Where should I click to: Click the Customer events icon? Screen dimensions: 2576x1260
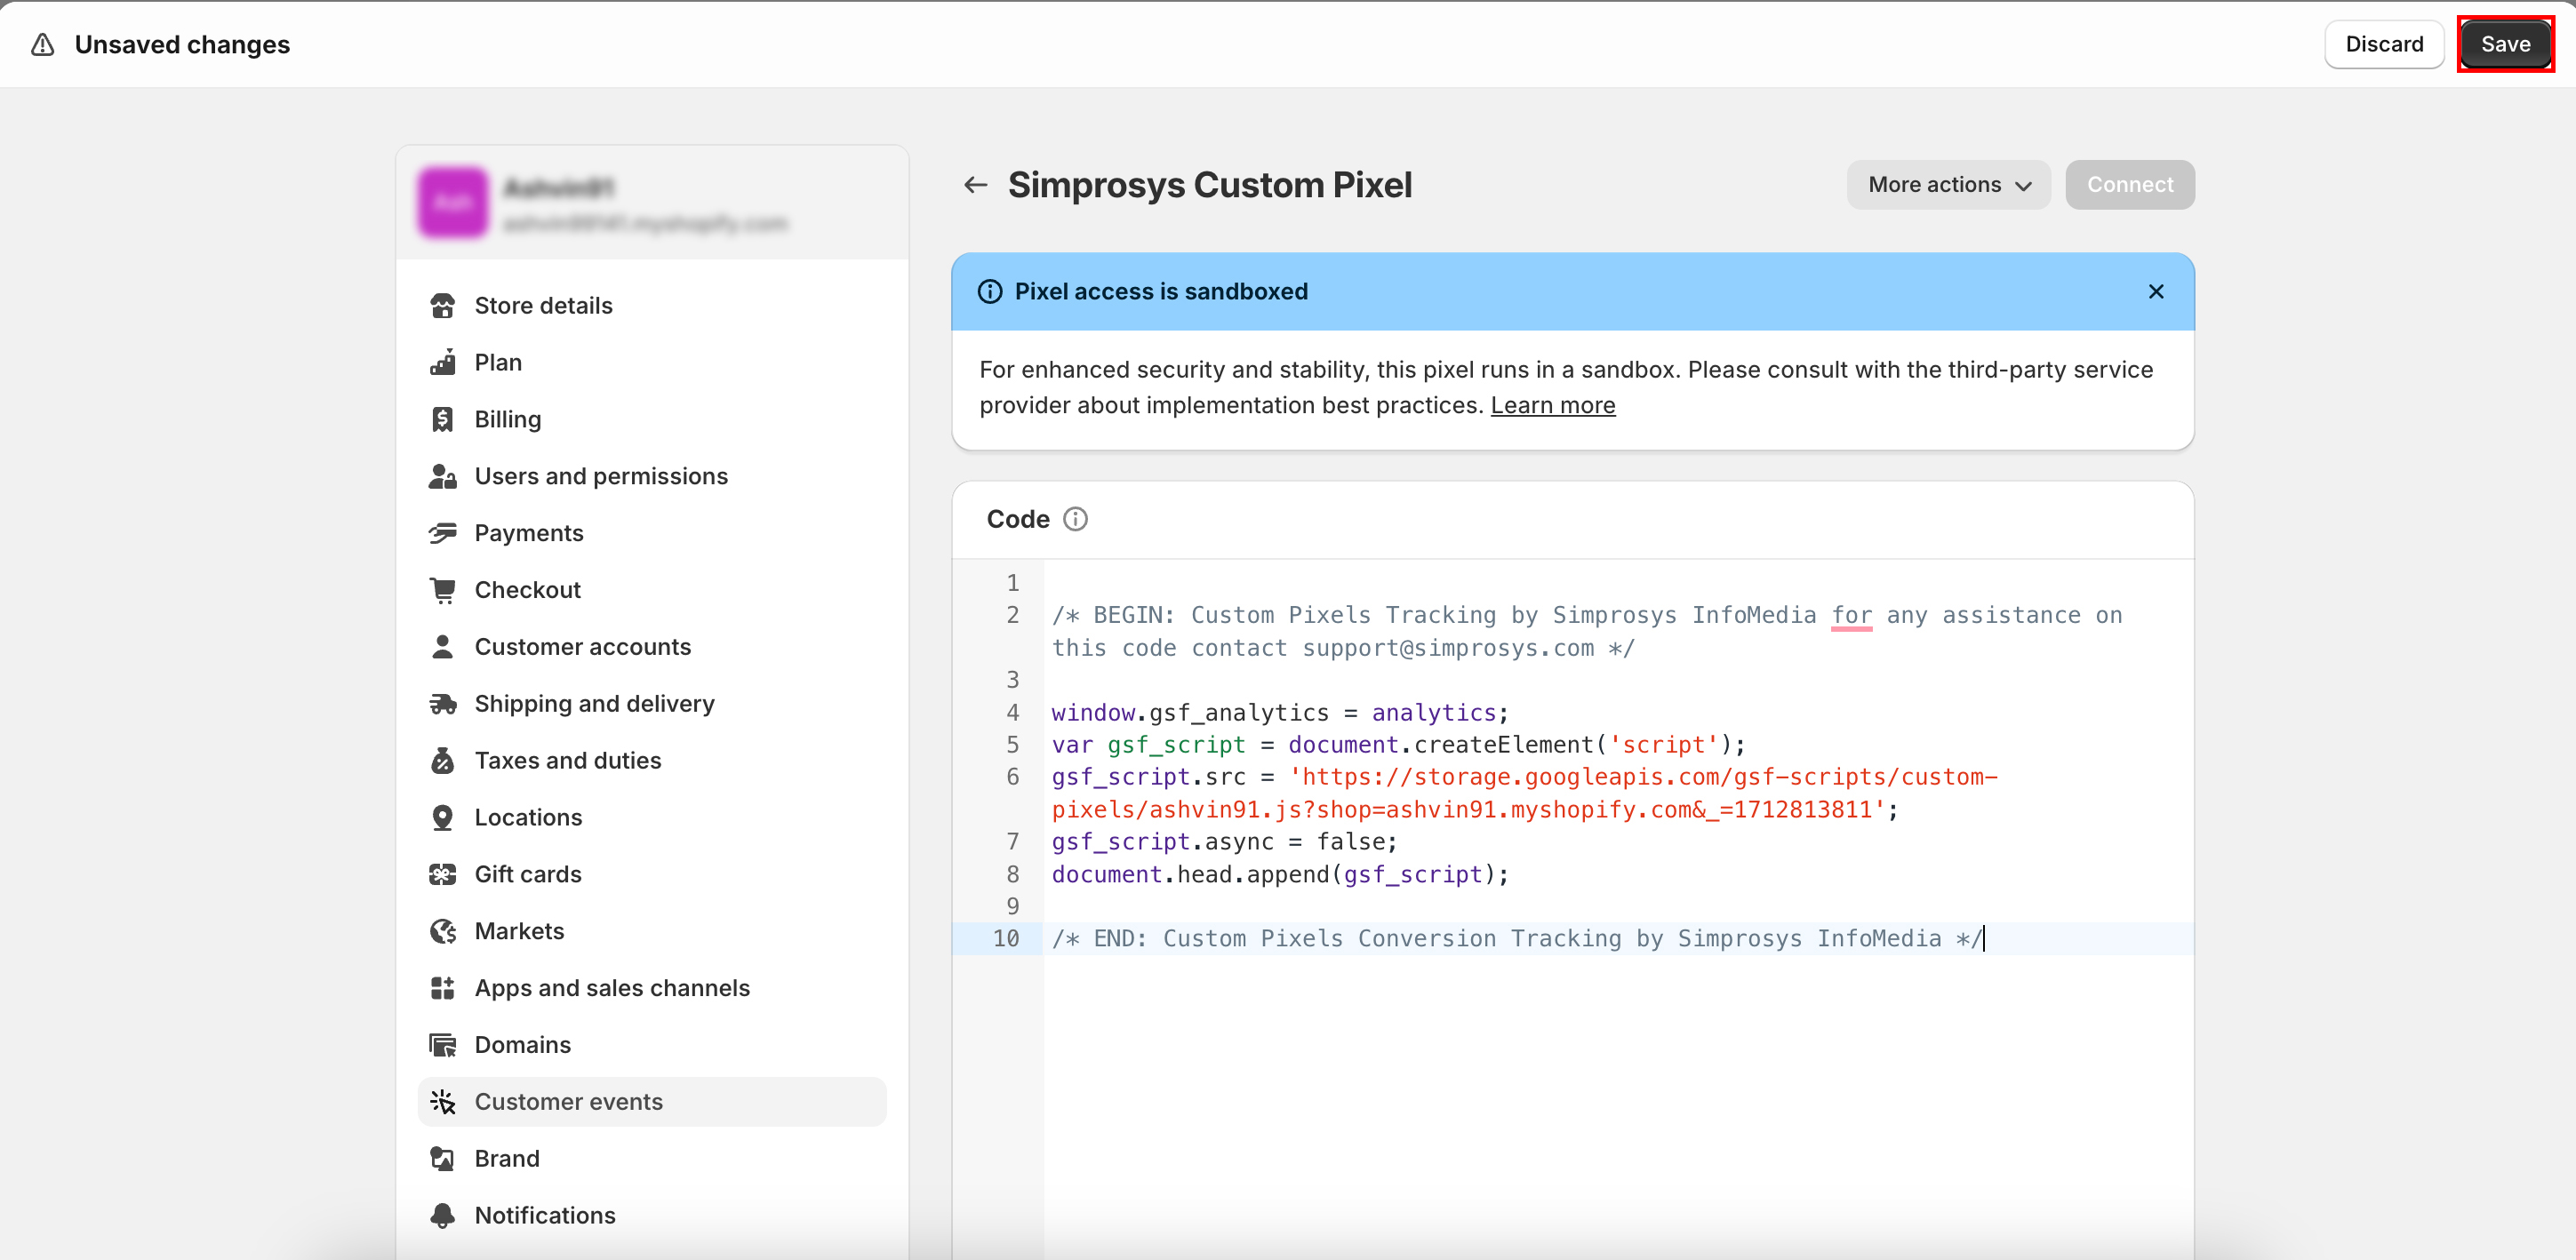coord(442,1102)
